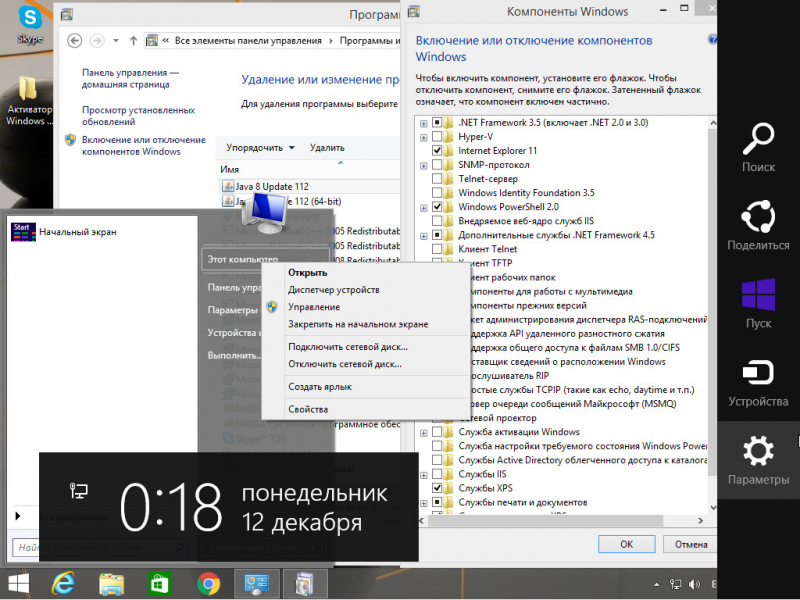The width and height of the screenshot is (800, 600).
Task: Click the network icon in system tray
Action: pyautogui.click(x=675, y=585)
